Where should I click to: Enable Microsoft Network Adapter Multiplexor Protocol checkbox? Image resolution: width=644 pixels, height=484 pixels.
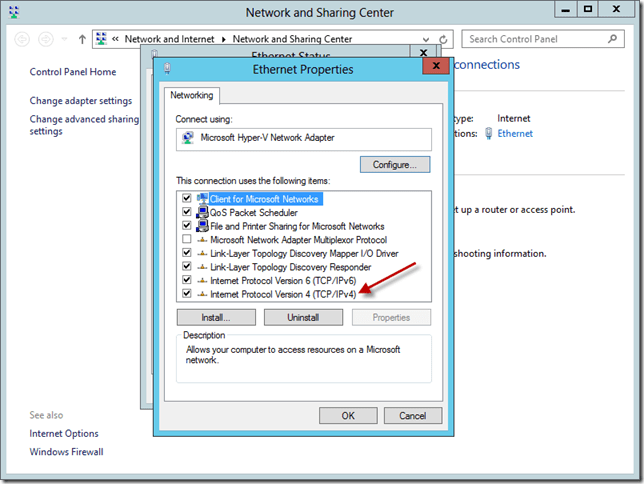click(x=187, y=240)
